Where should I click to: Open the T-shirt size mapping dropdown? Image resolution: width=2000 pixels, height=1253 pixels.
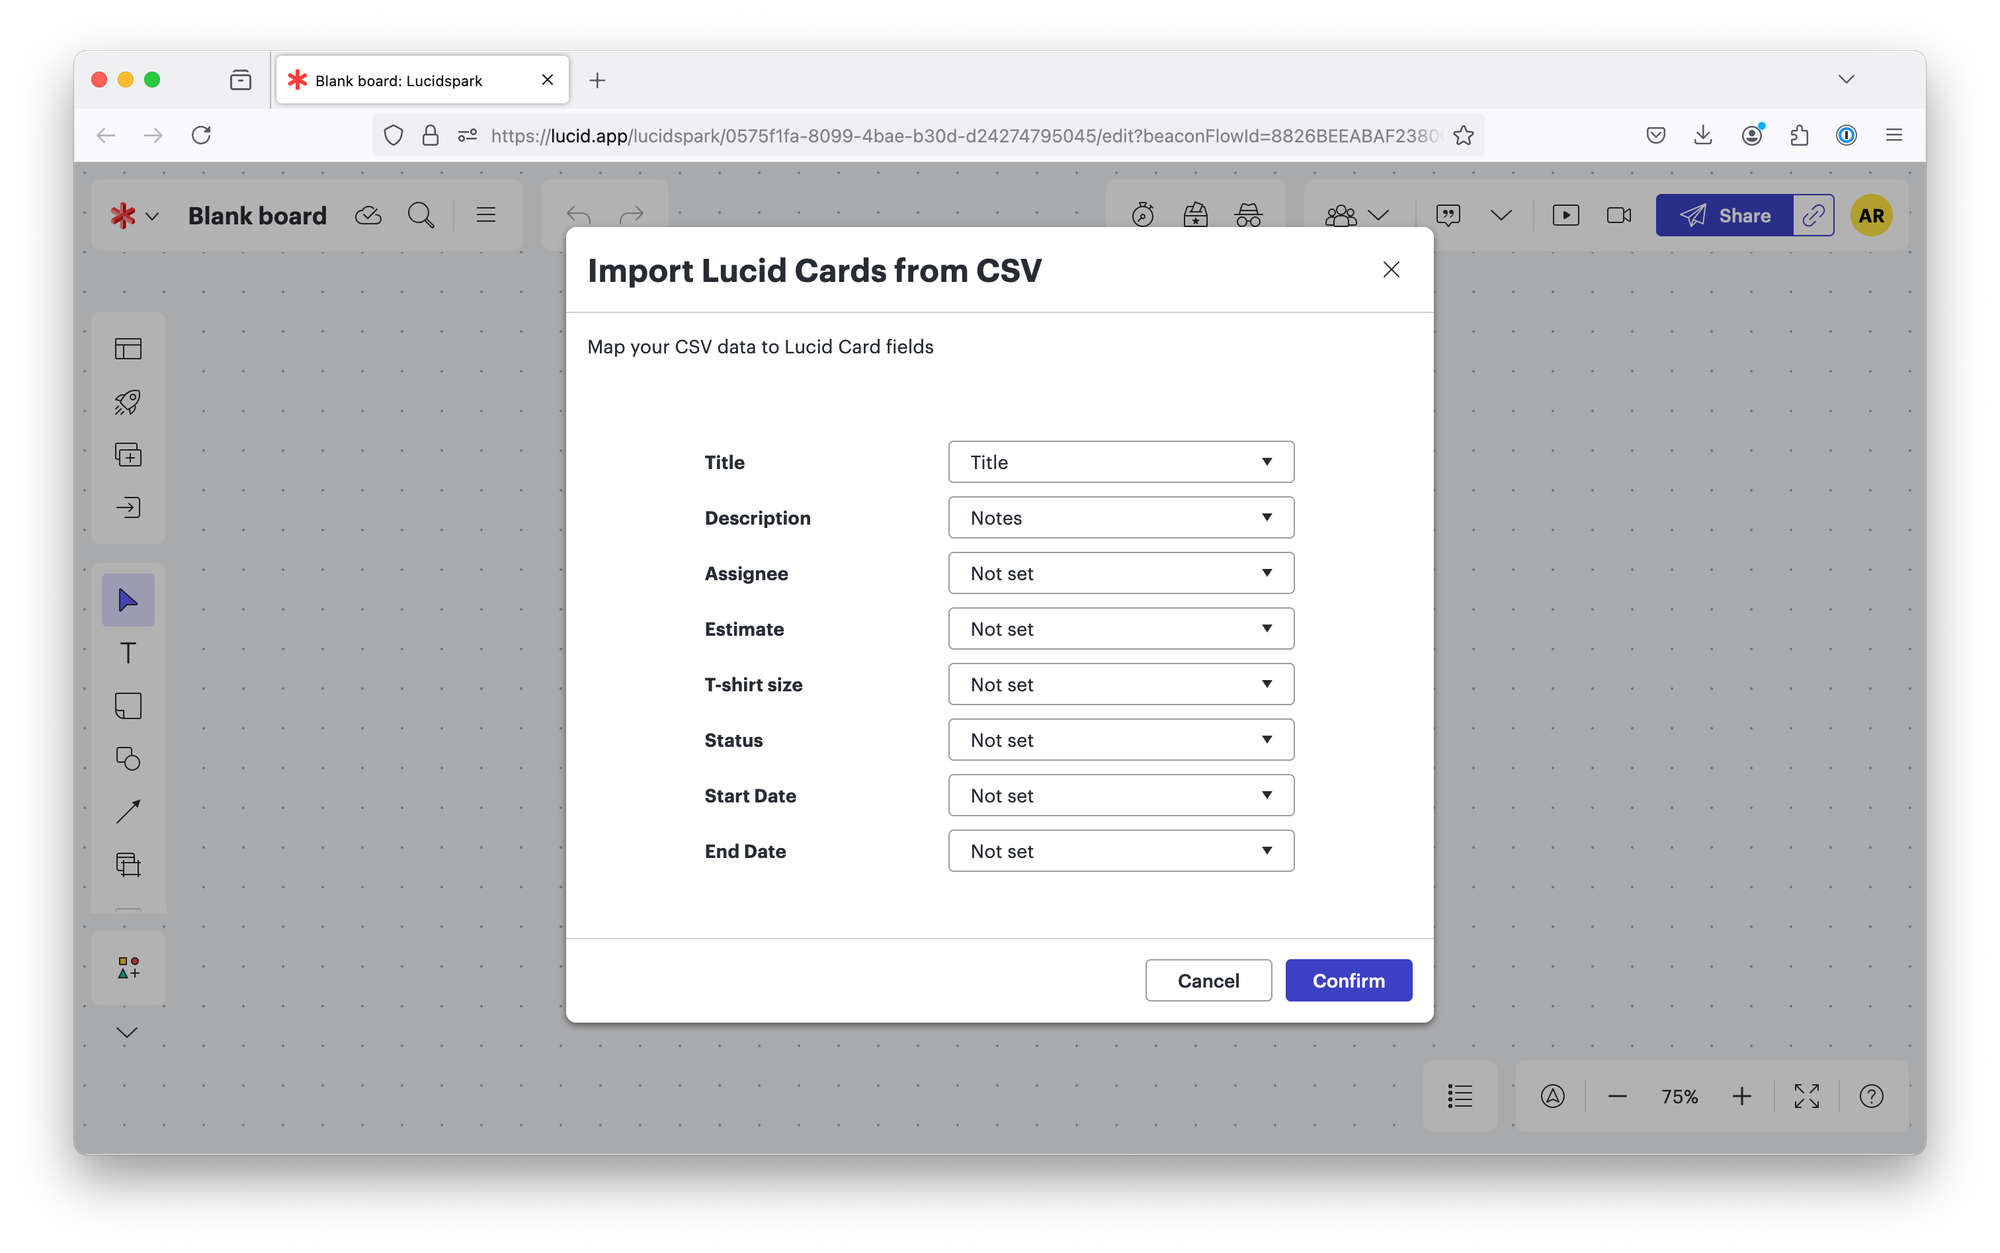(x=1121, y=685)
